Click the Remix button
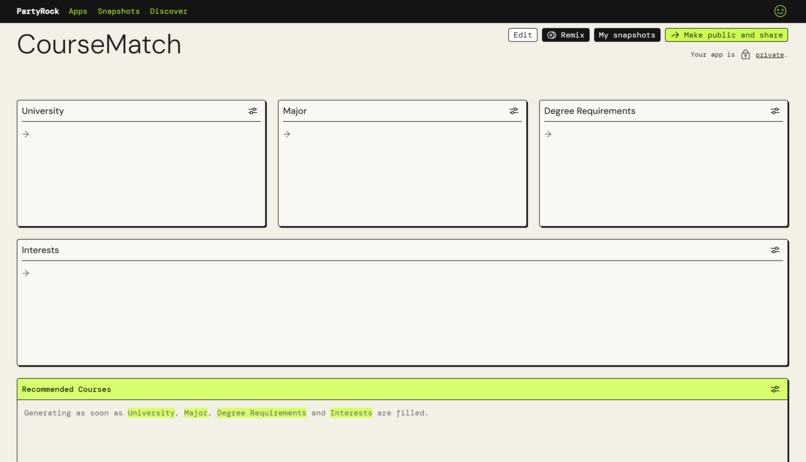 [565, 35]
